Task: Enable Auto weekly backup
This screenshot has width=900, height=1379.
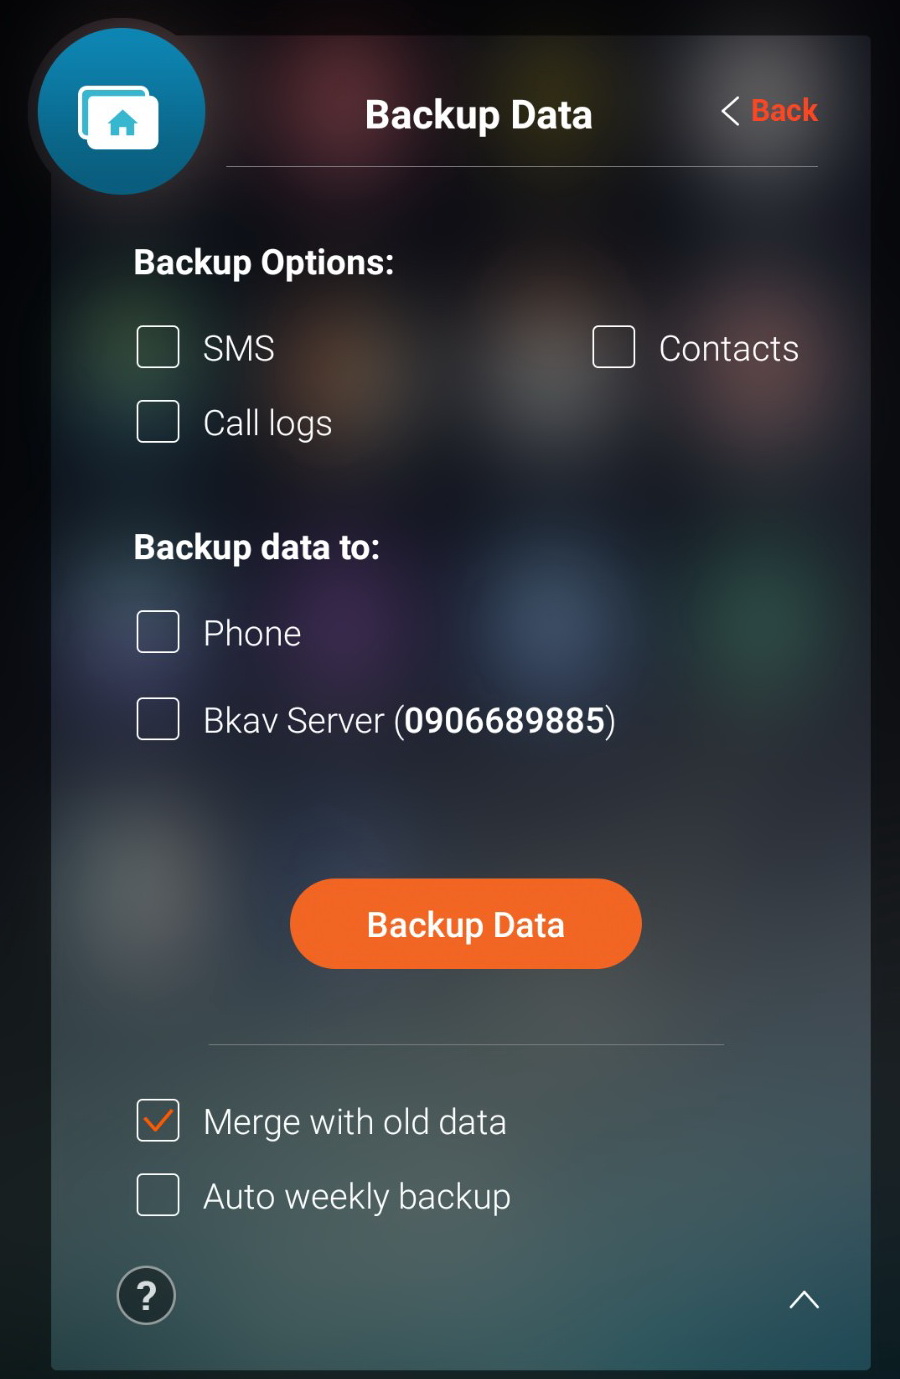Action: pos(158,1195)
